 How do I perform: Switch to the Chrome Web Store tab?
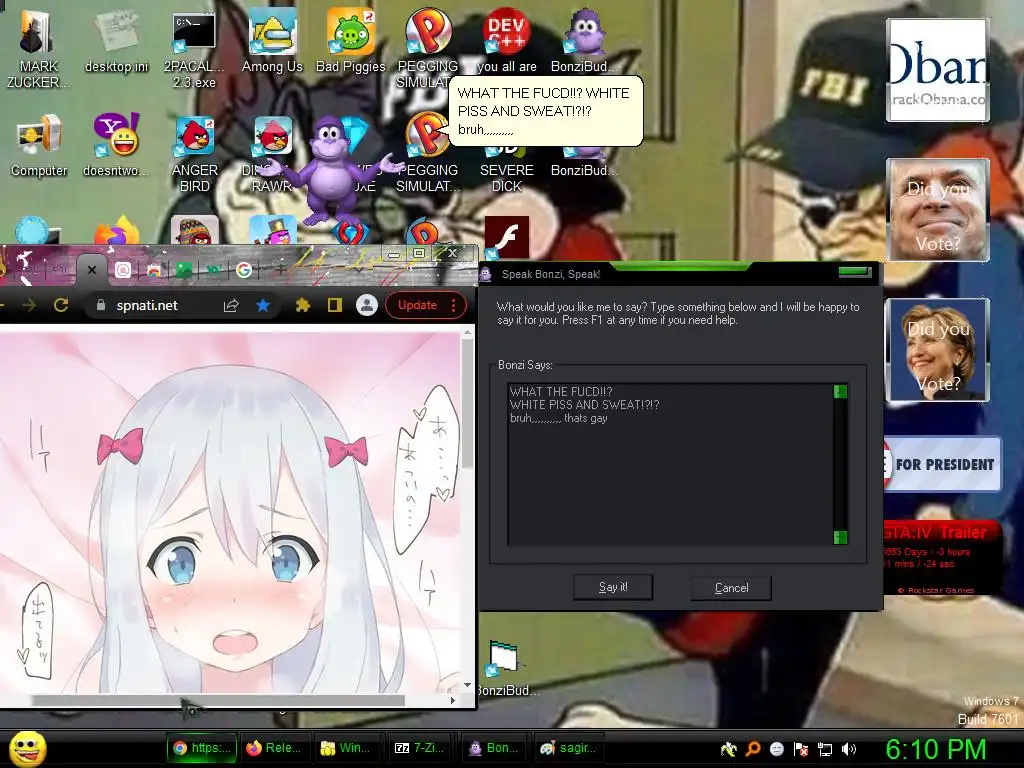point(154,270)
